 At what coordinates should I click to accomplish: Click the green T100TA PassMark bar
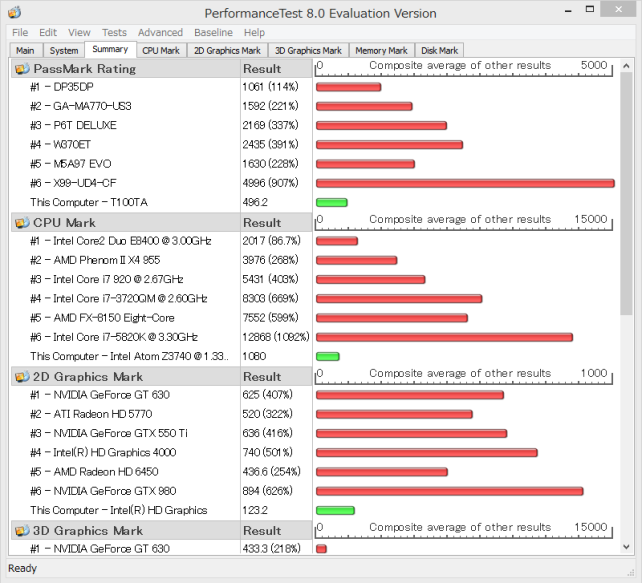(x=332, y=202)
